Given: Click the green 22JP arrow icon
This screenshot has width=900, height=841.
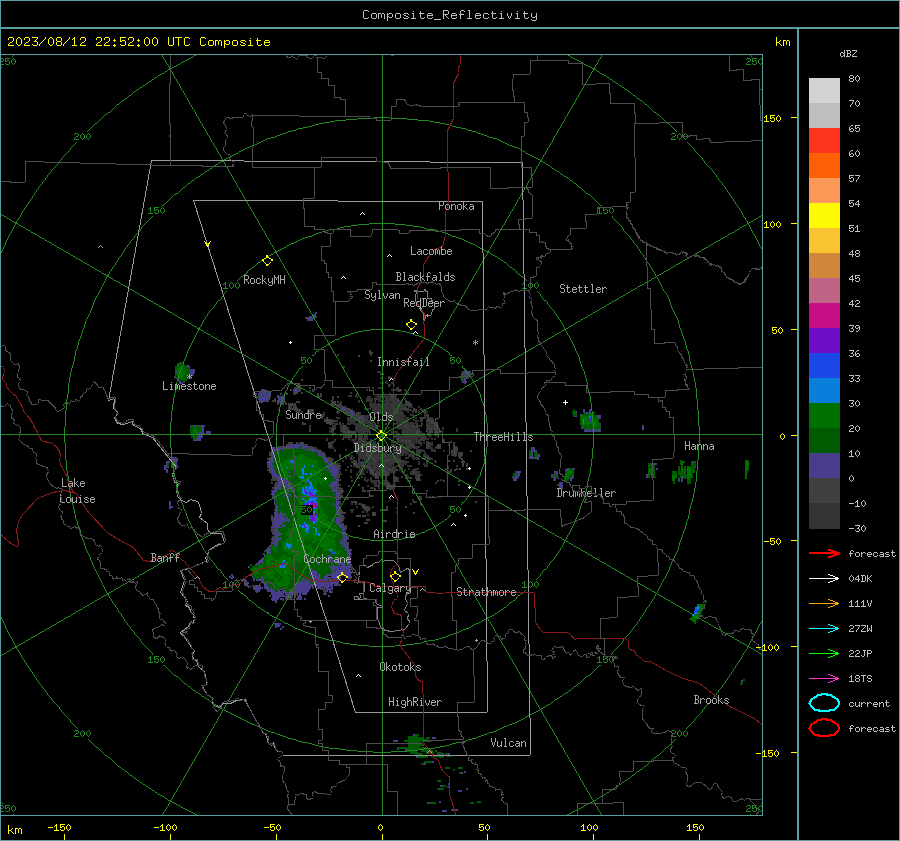Looking at the screenshot, I should (x=824, y=653).
